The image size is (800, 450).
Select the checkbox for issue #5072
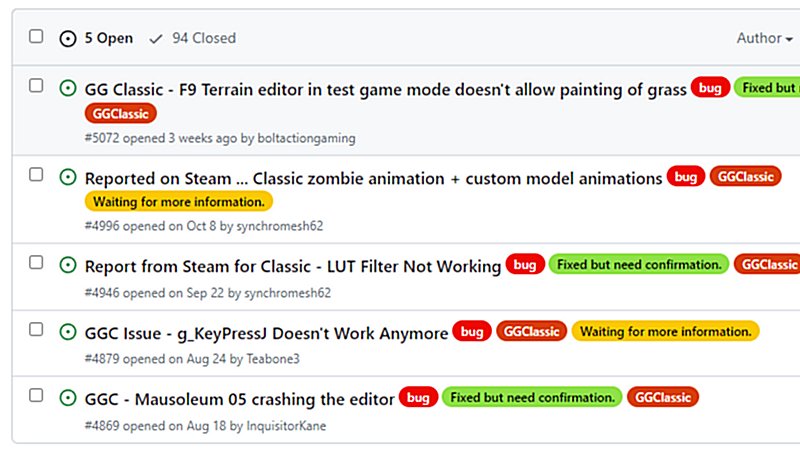pos(36,86)
